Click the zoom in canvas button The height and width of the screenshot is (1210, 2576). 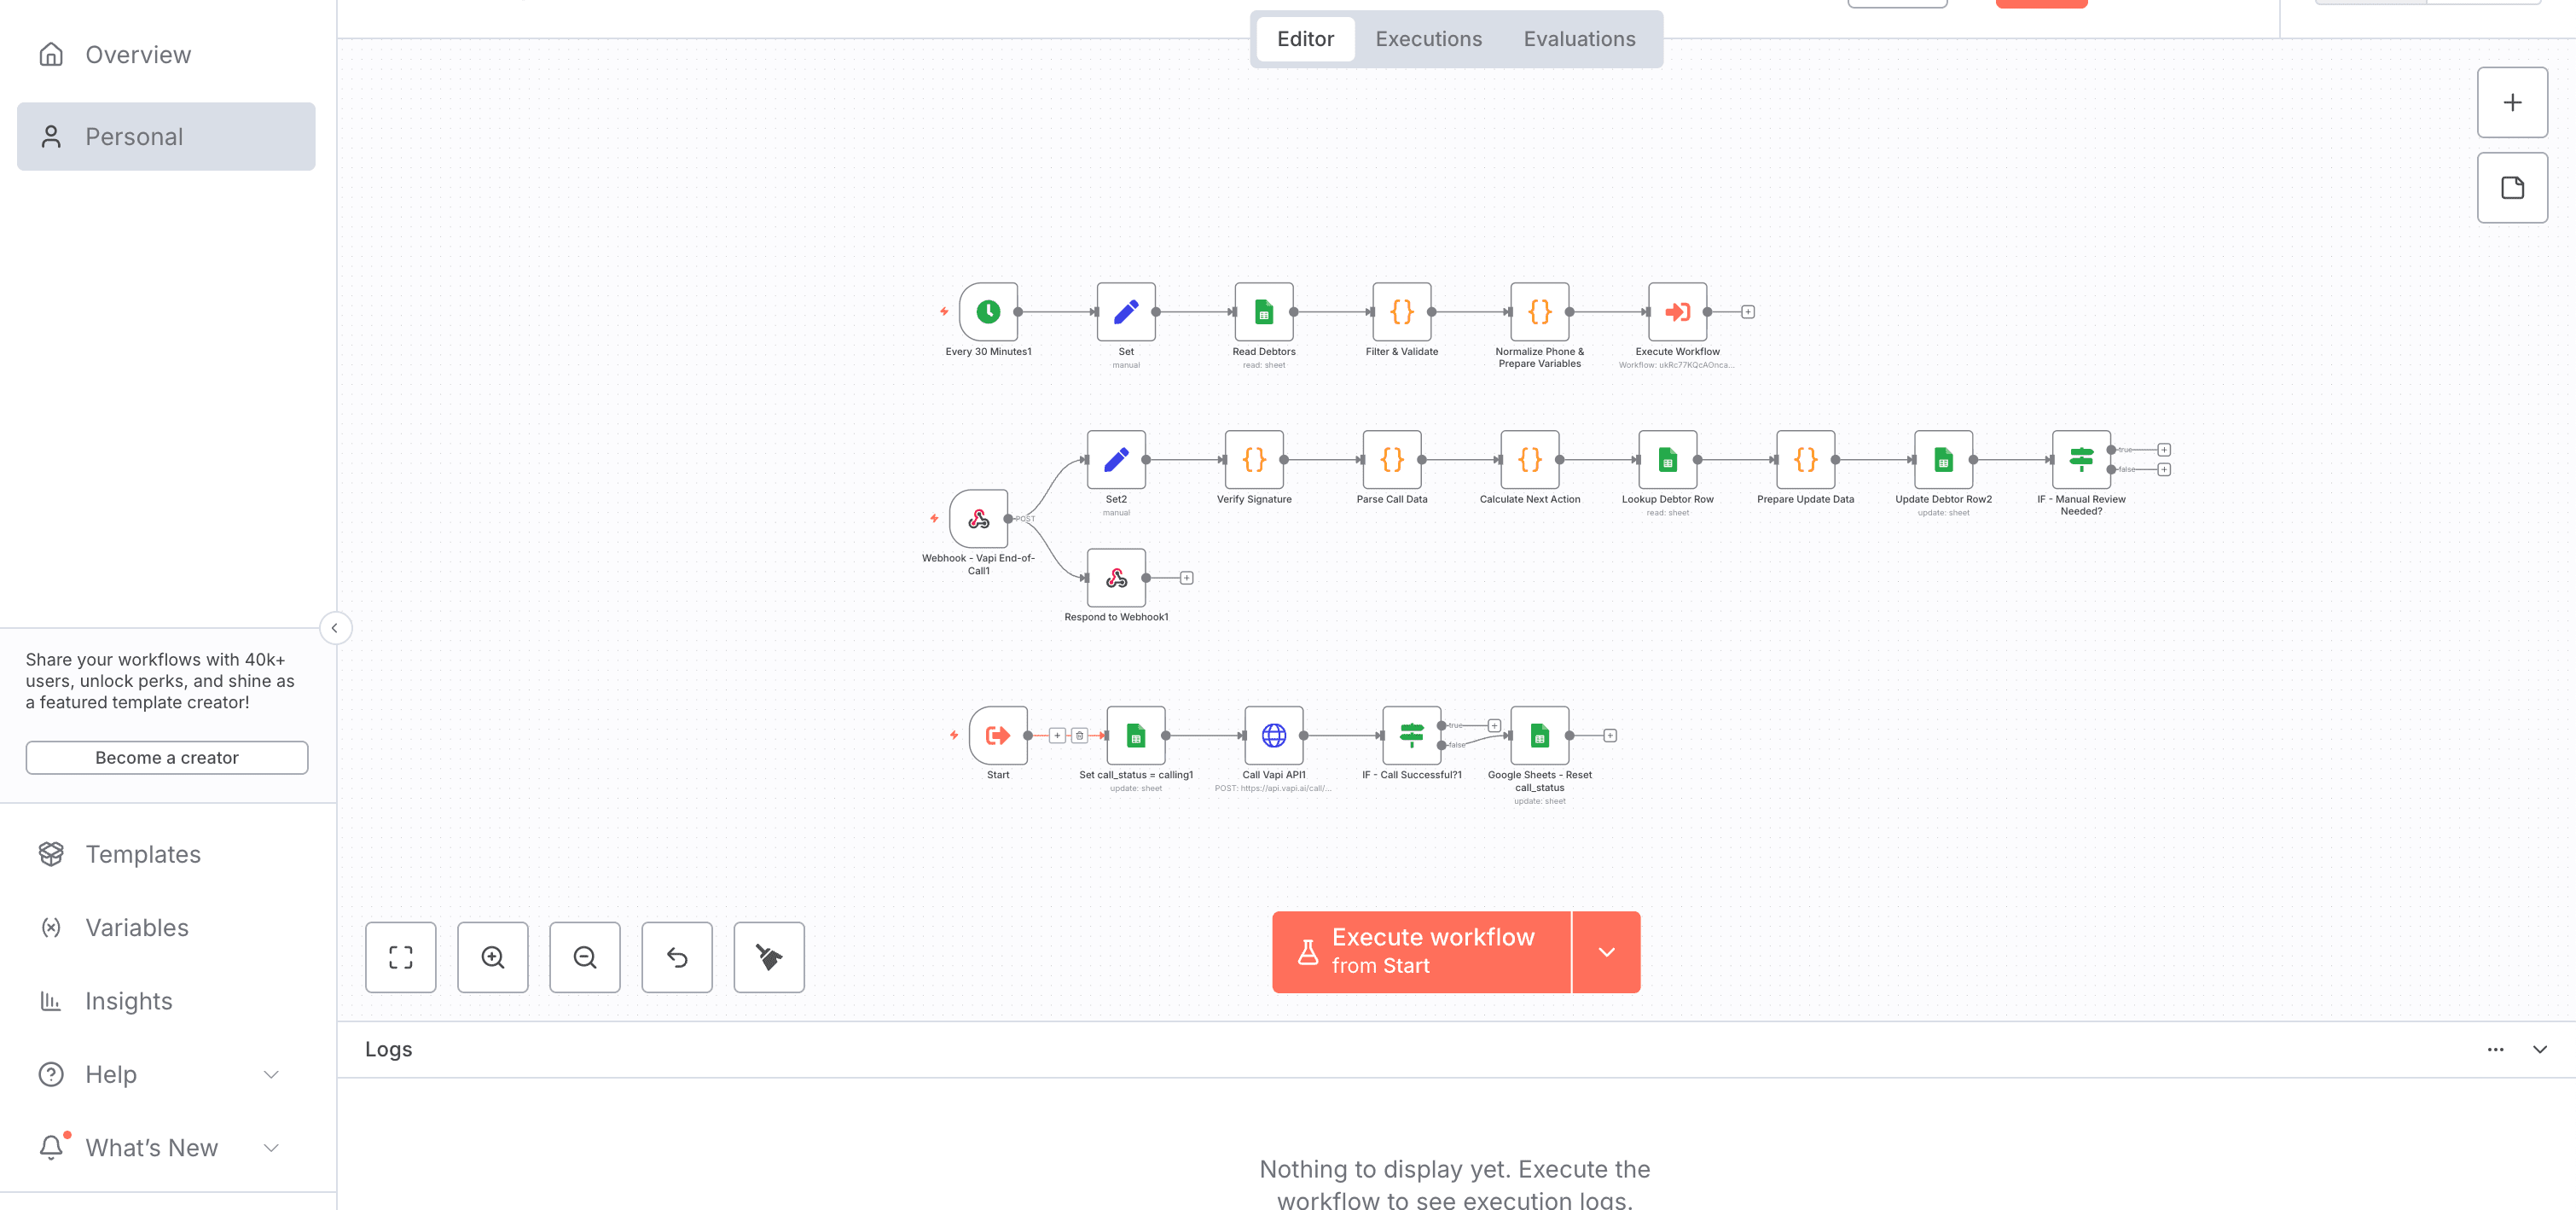tap(493, 957)
